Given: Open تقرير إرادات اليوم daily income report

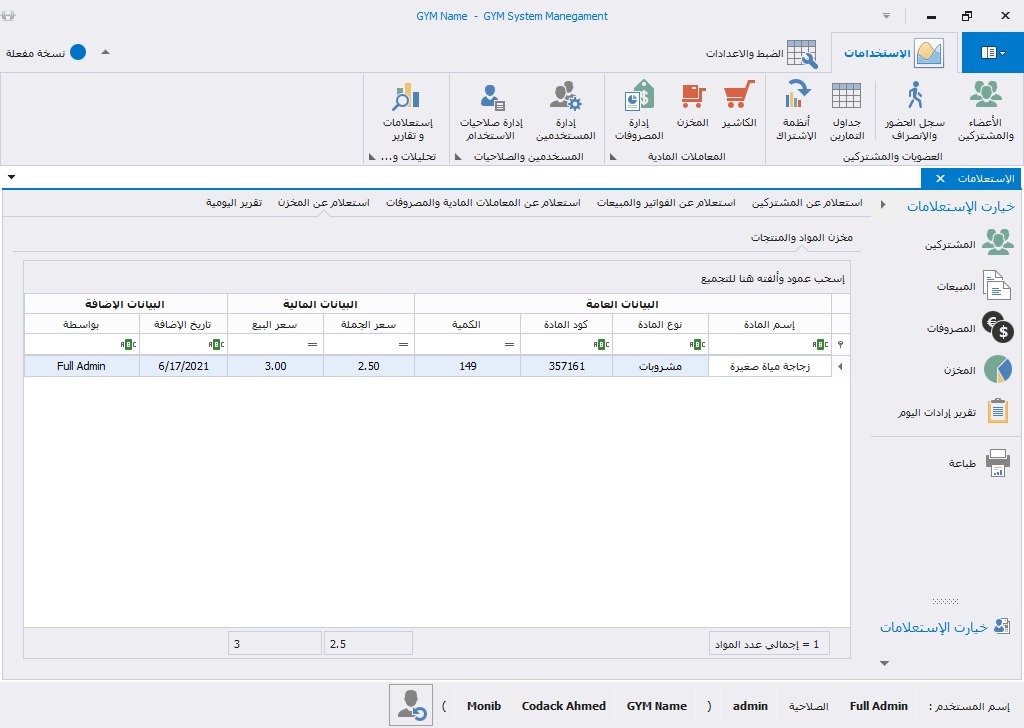Looking at the screenshot, I should pos(955,412).
